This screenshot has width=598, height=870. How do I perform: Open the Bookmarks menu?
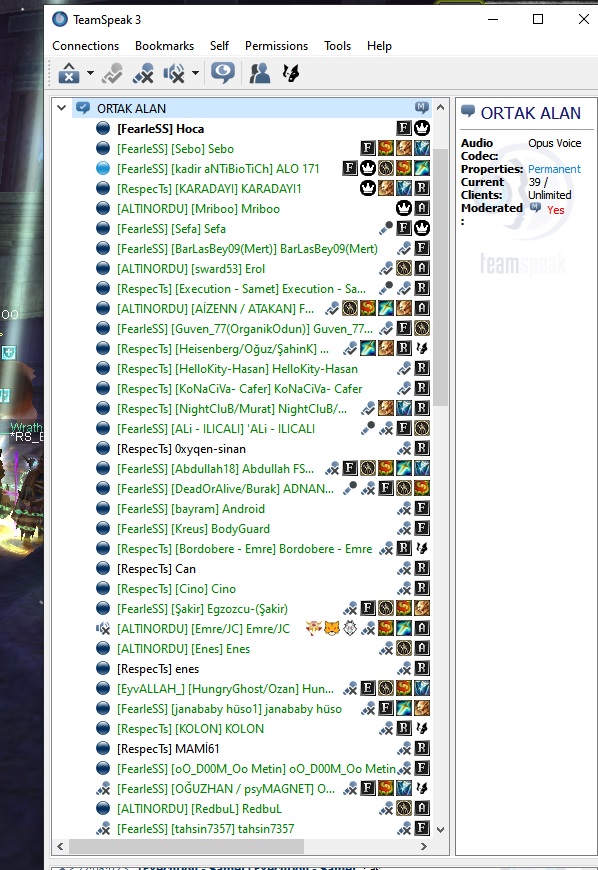(x=164, y=46)
